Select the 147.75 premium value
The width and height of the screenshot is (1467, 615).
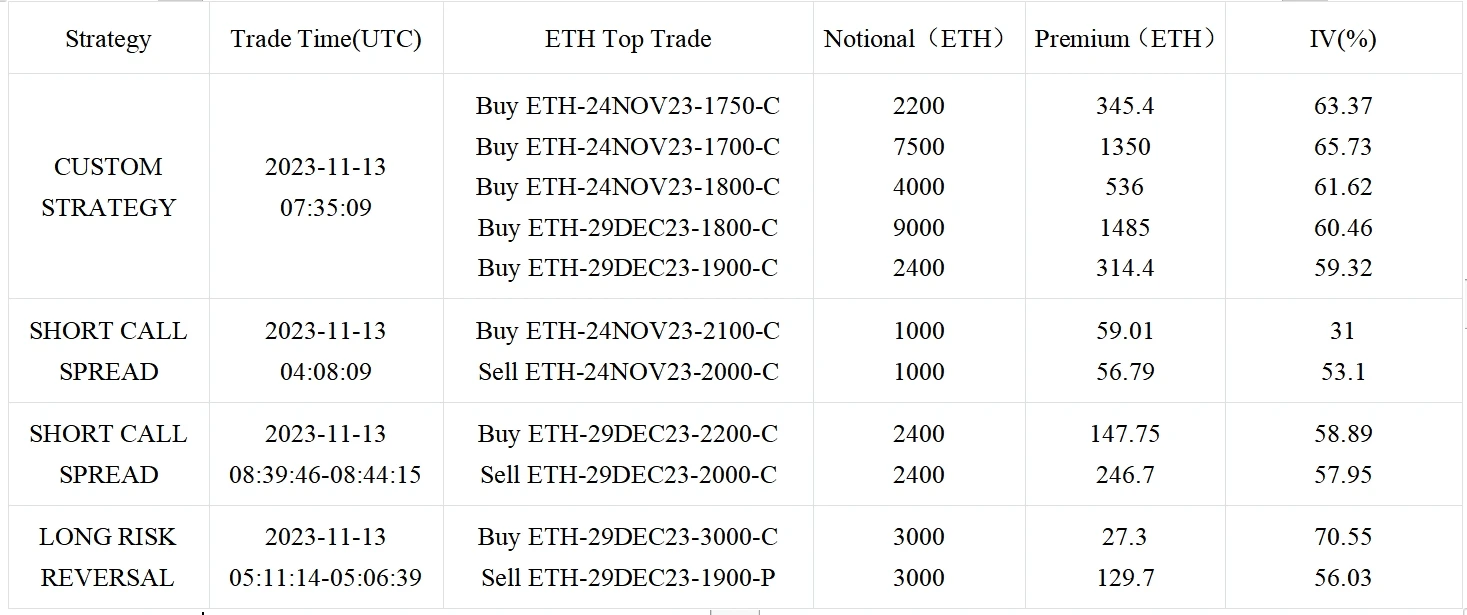click(1124, 434)
